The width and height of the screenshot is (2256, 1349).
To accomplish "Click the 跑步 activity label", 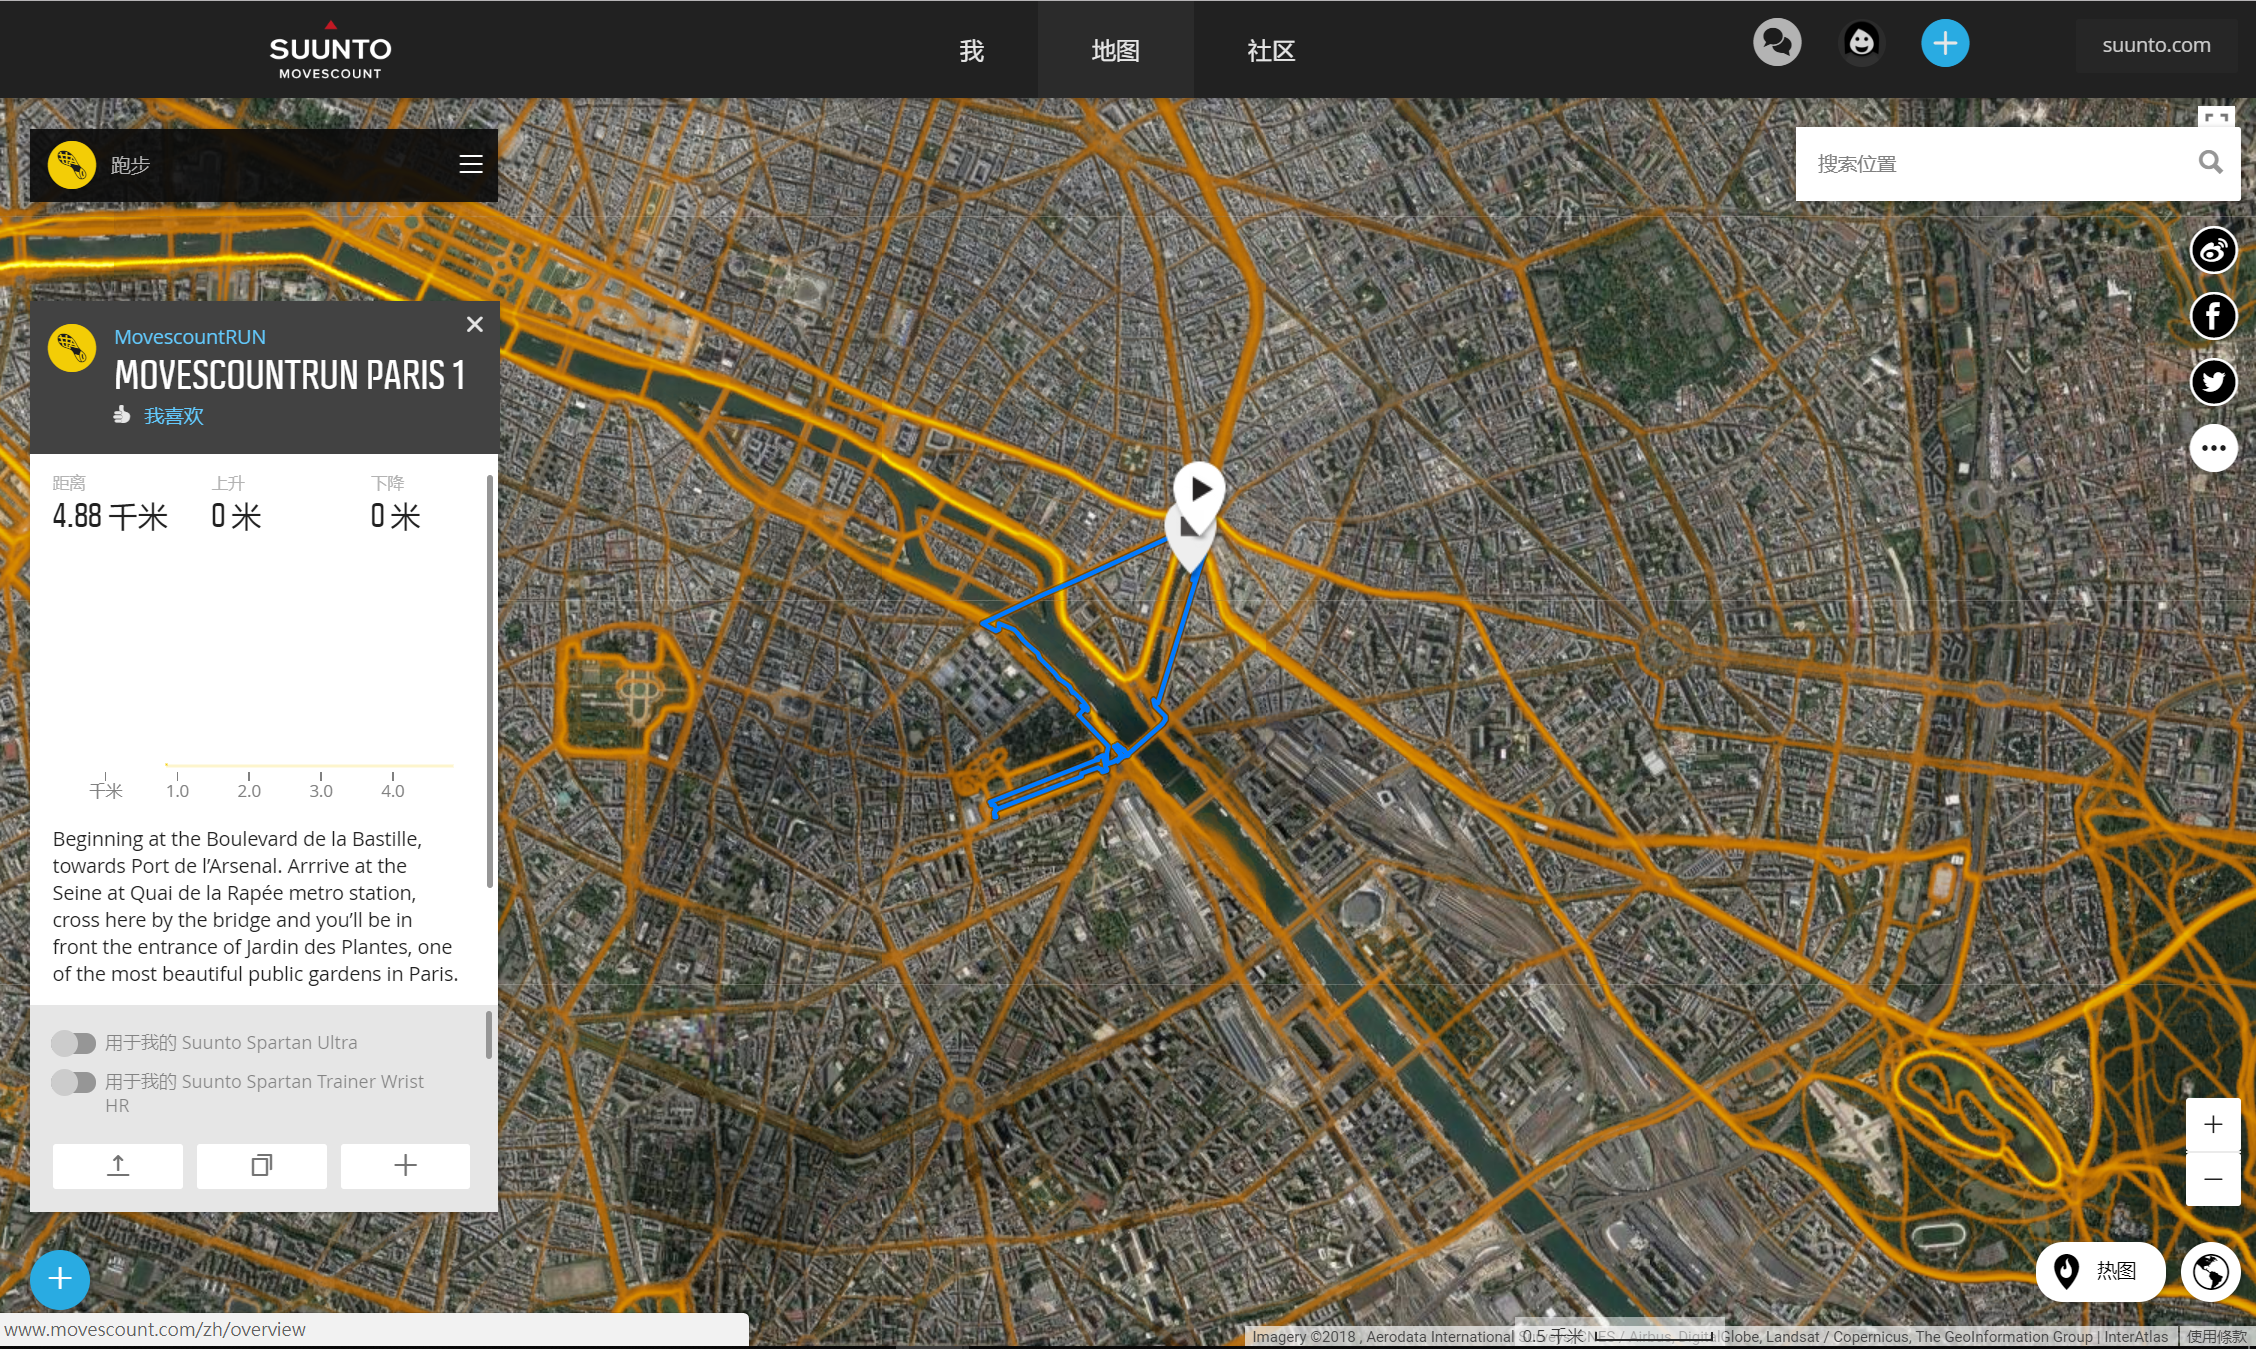I will [130, 165].
